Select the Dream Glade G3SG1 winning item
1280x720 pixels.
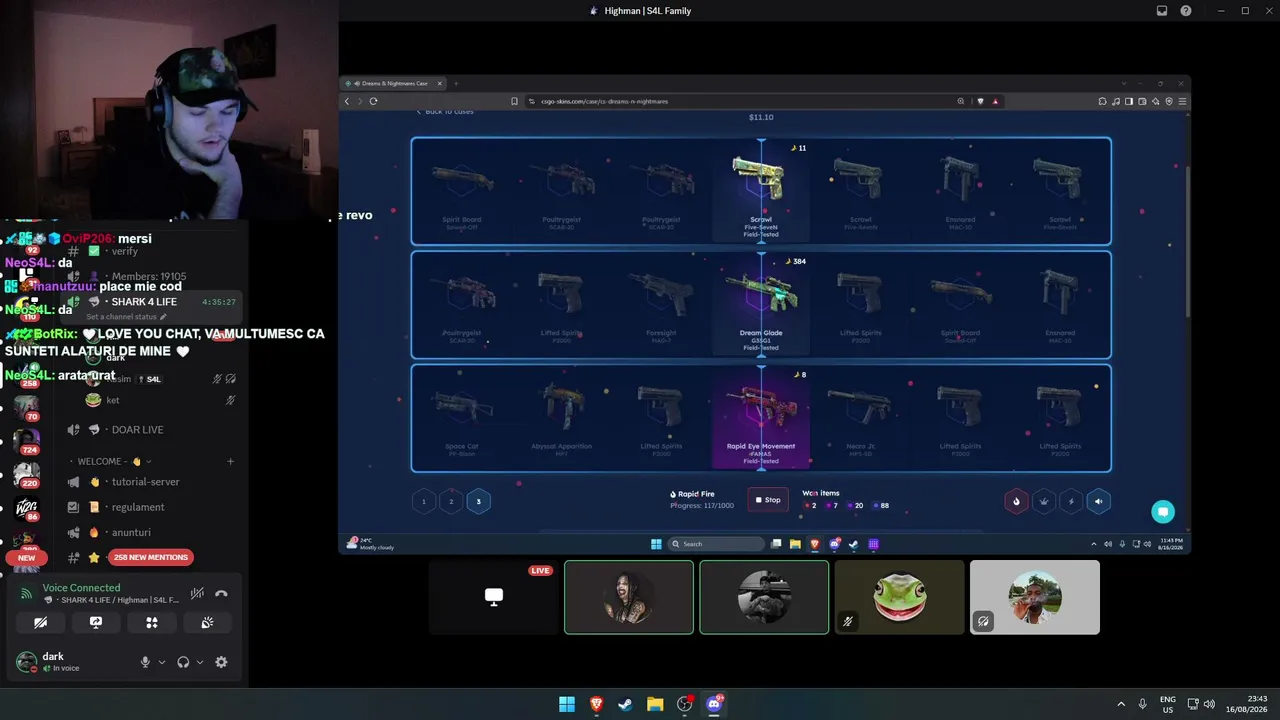click(761, 305)
